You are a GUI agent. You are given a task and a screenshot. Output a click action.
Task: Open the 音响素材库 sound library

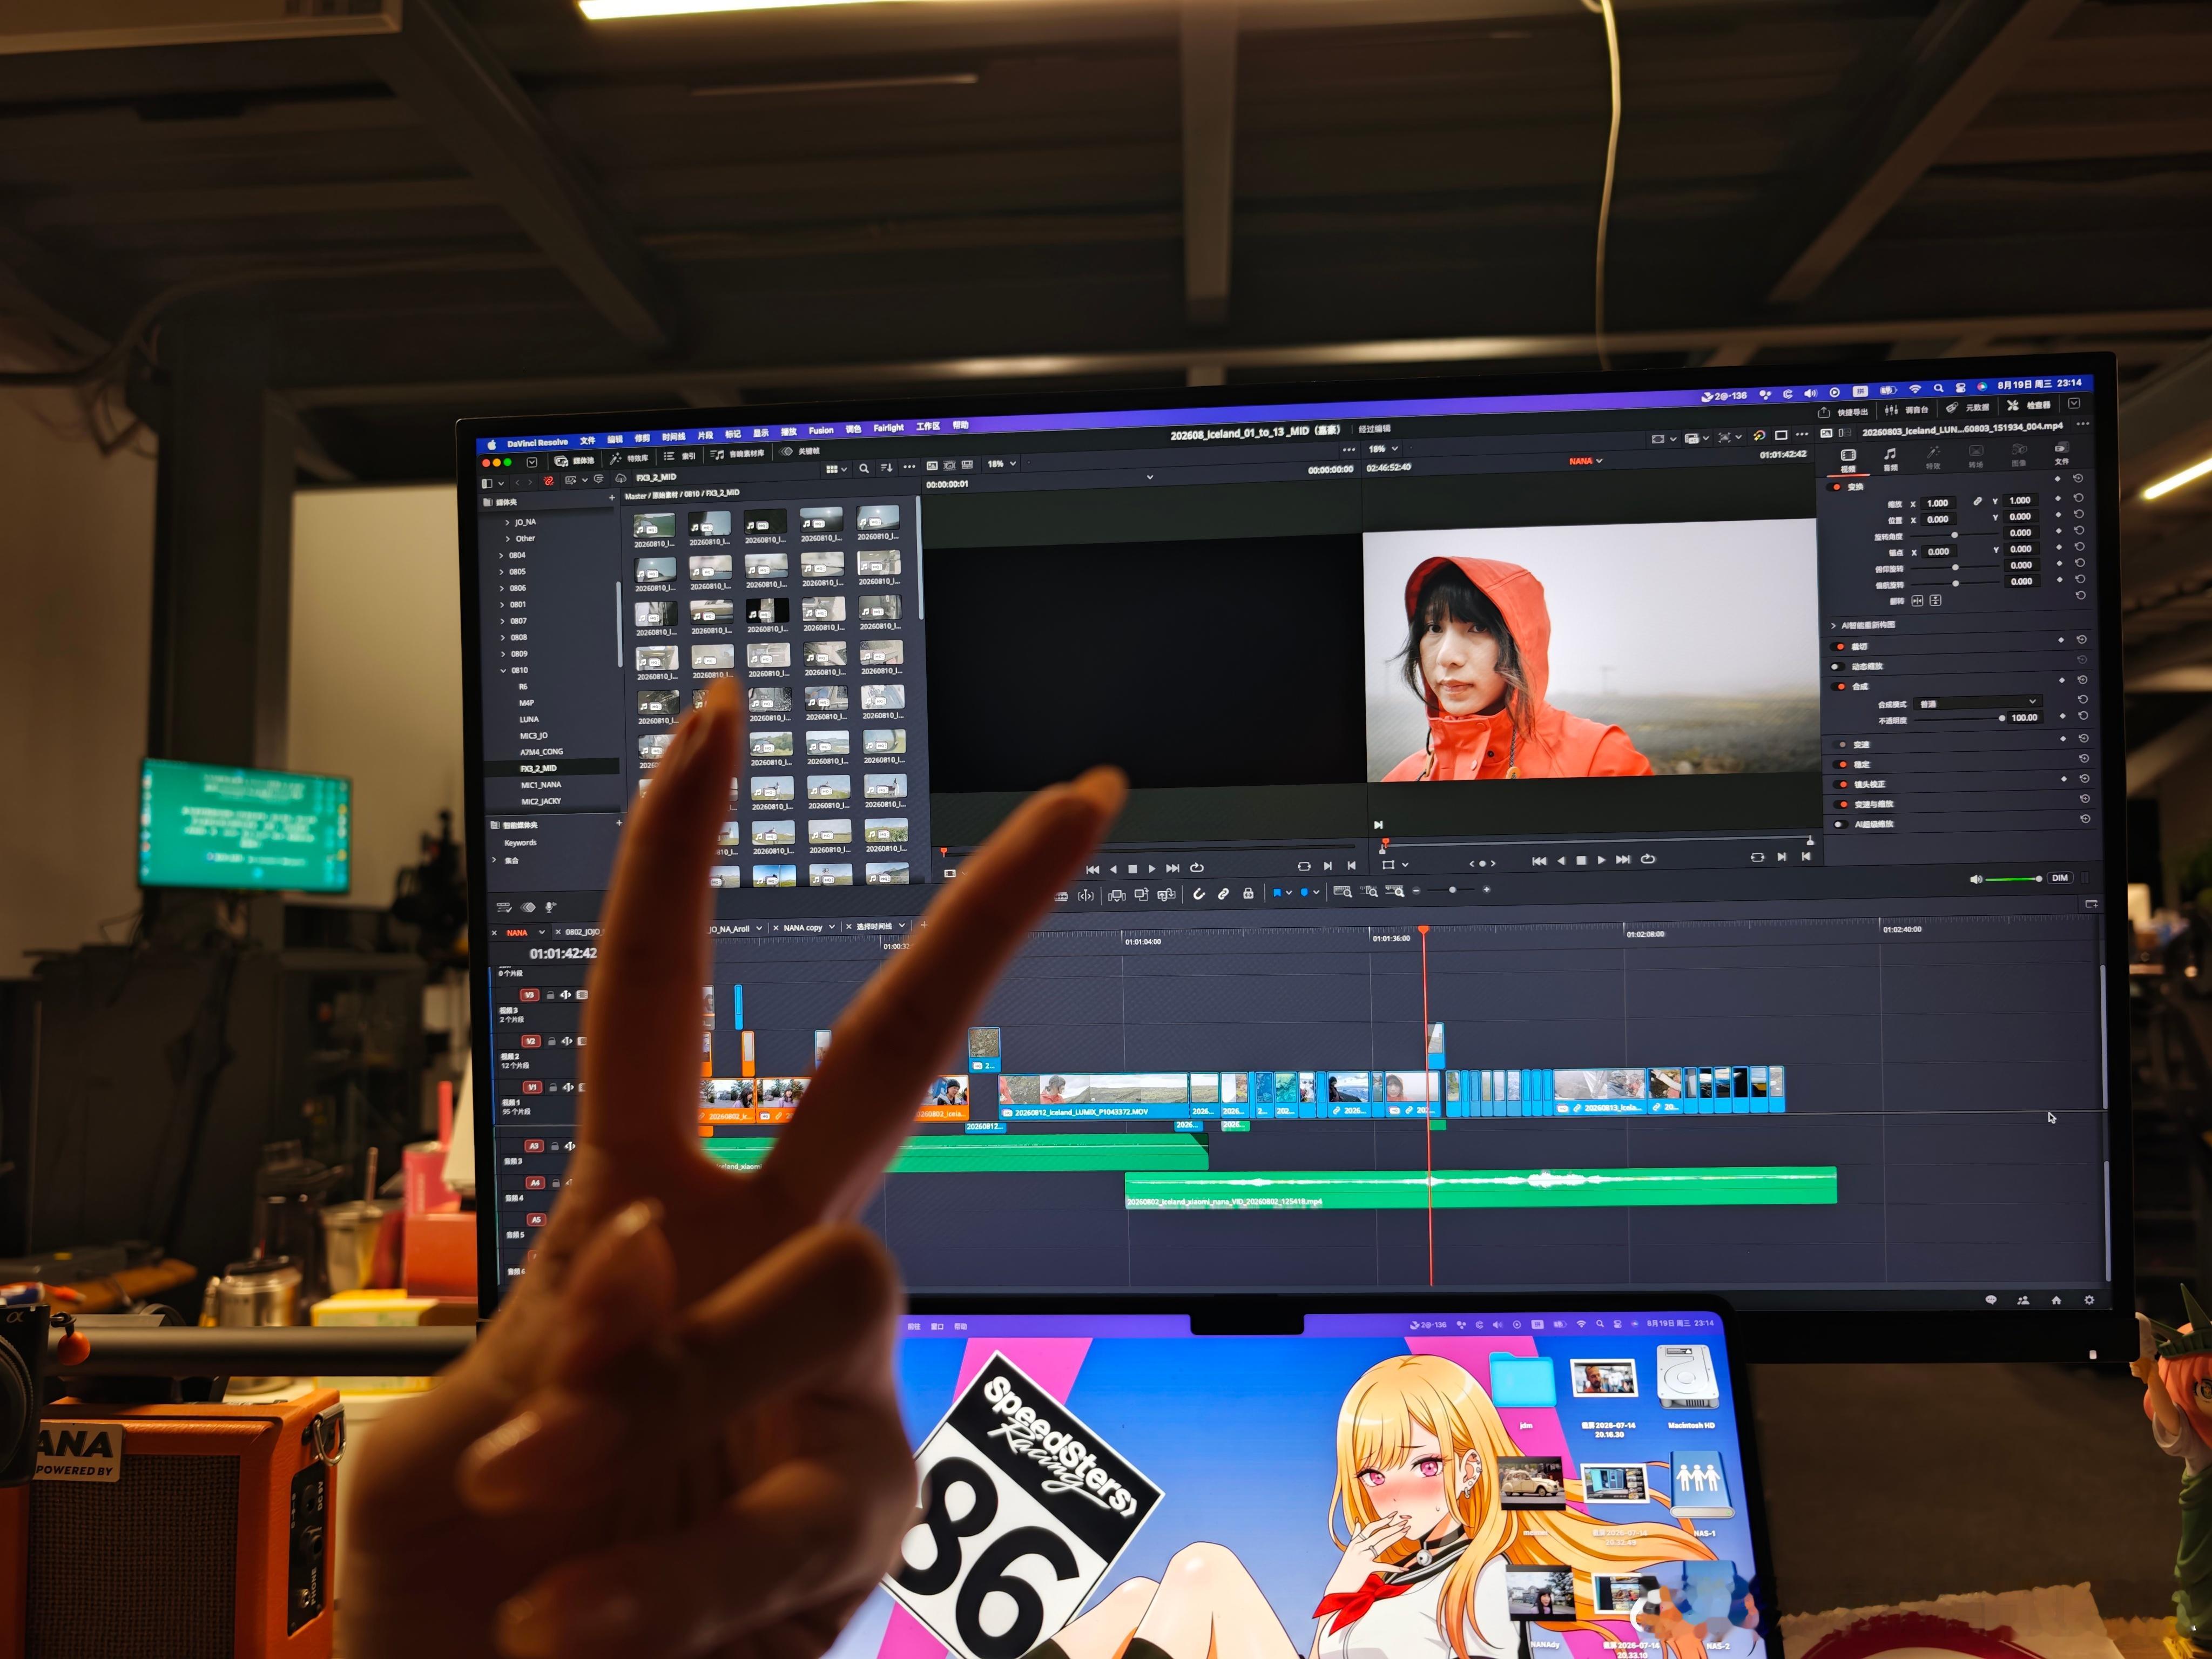tap(738, 454)
